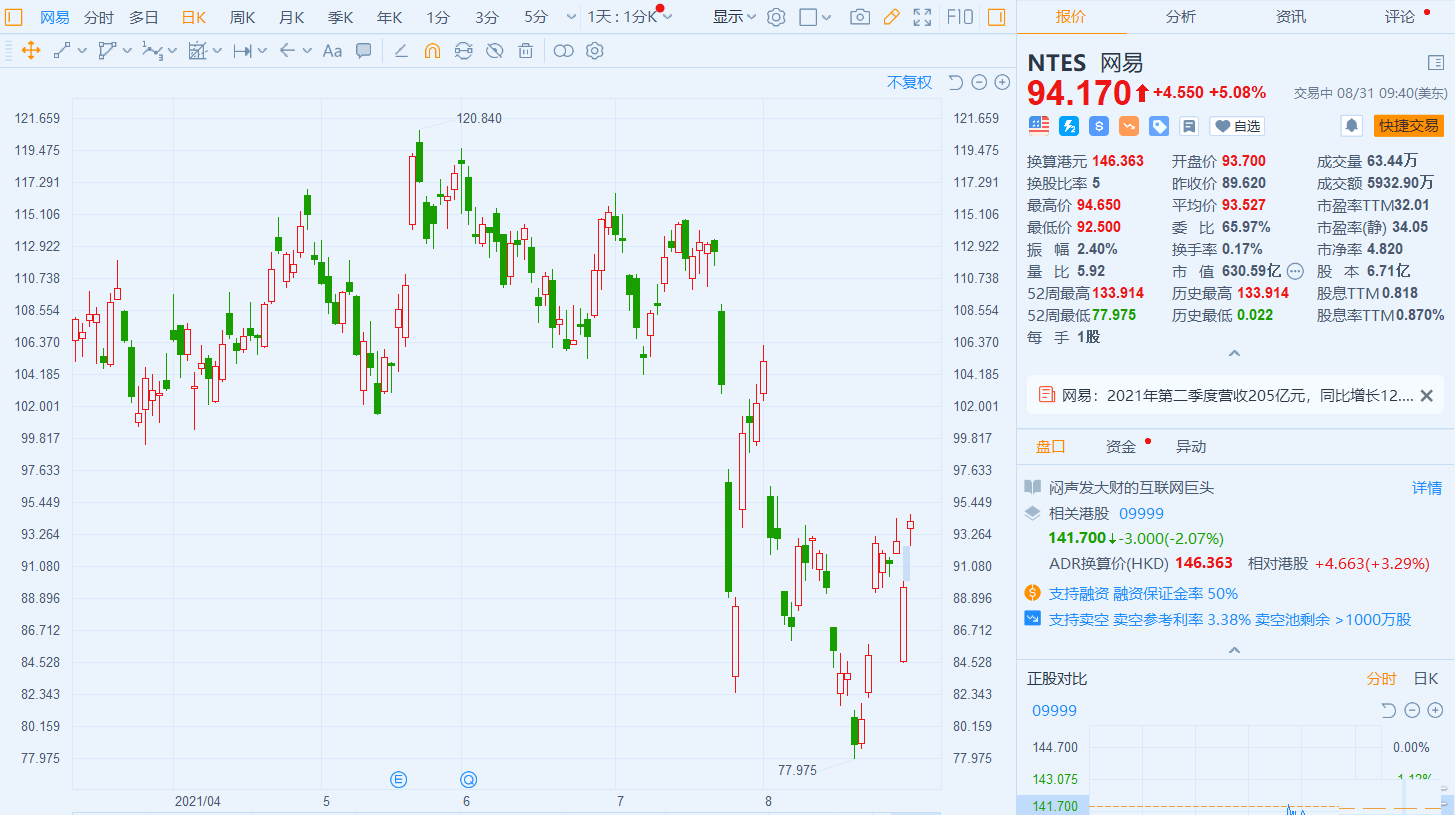Open 详情 company details link

[1427, 487]
